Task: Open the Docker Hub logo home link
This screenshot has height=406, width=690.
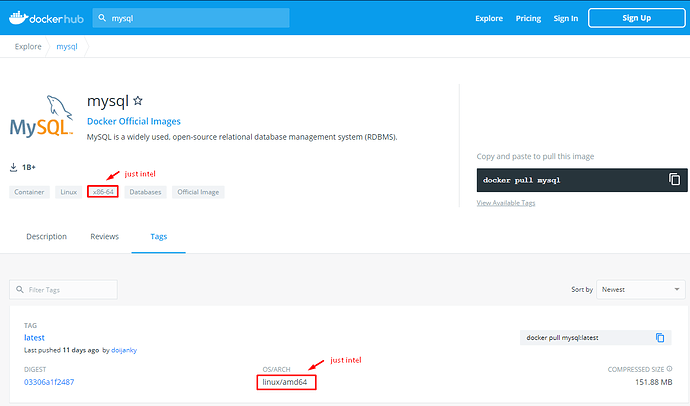Action: (x=46, y=18)
